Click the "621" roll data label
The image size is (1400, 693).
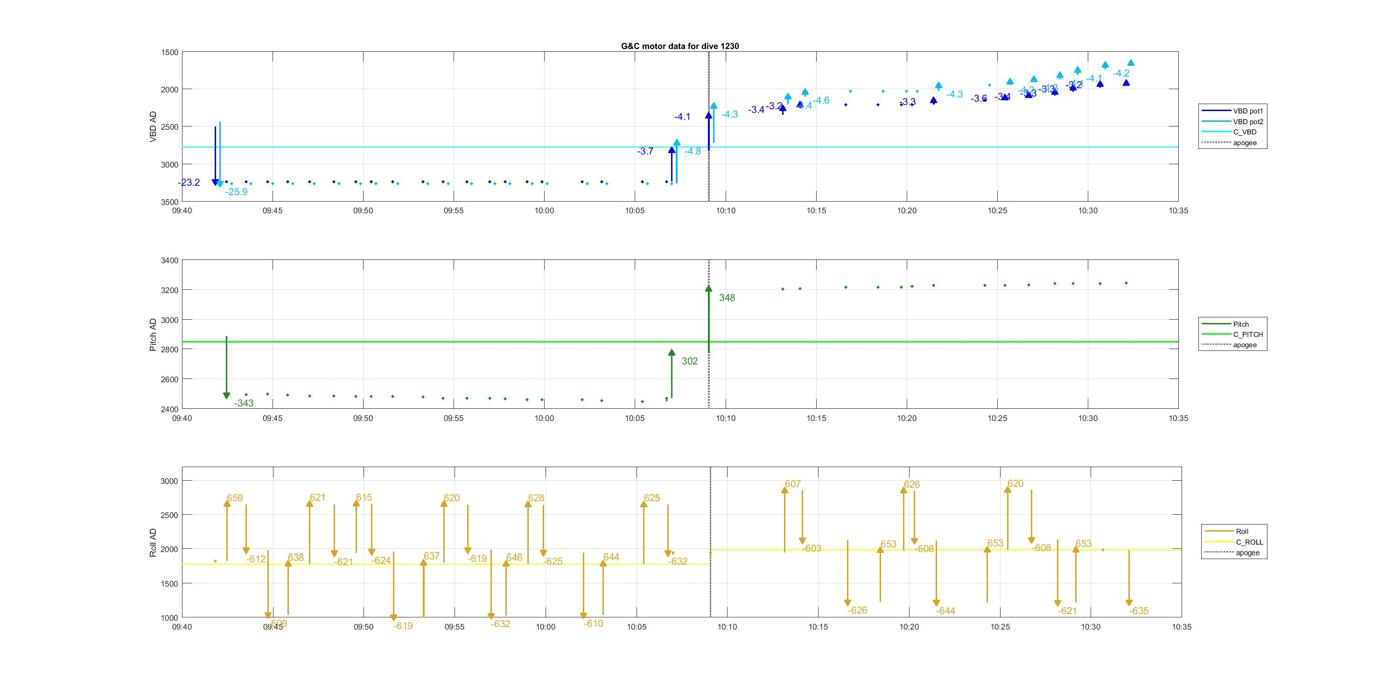pyautogui.click(x=318, y=498)
